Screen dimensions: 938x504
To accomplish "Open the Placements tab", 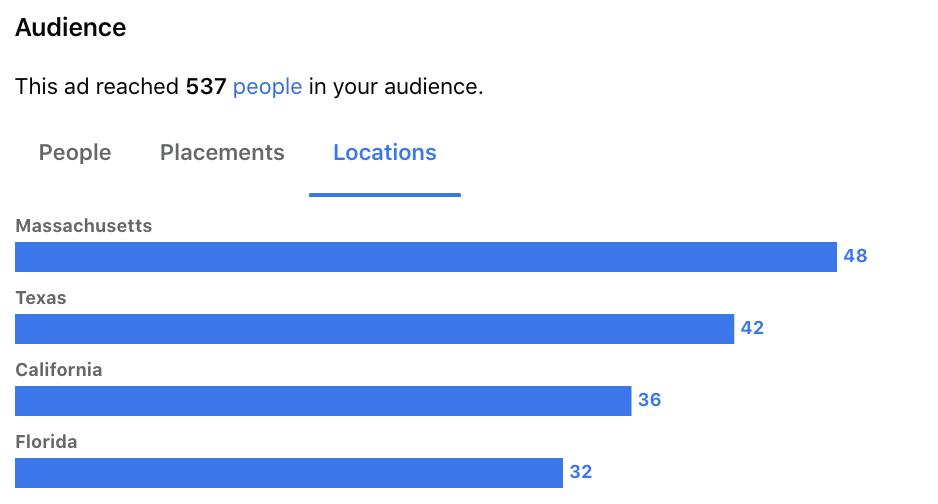I will 222,152.
